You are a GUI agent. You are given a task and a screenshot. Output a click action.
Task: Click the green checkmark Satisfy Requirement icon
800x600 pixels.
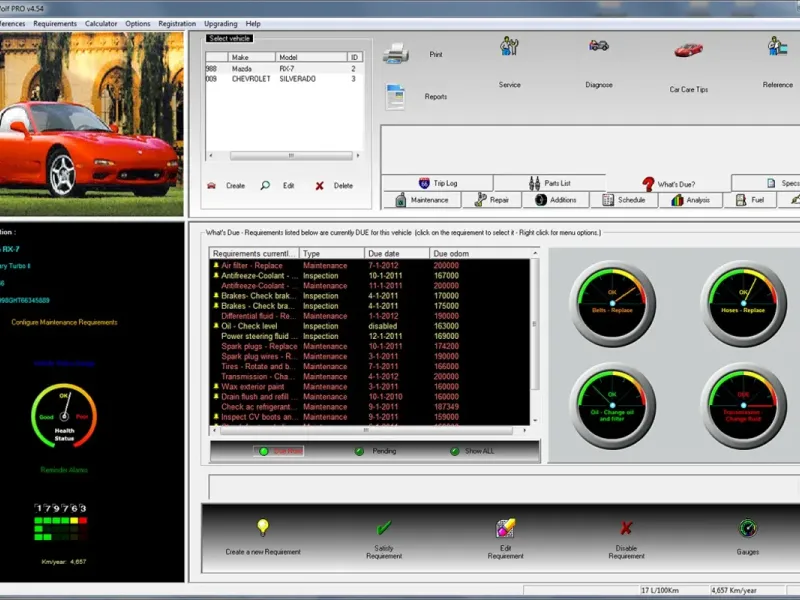[384, 528]
